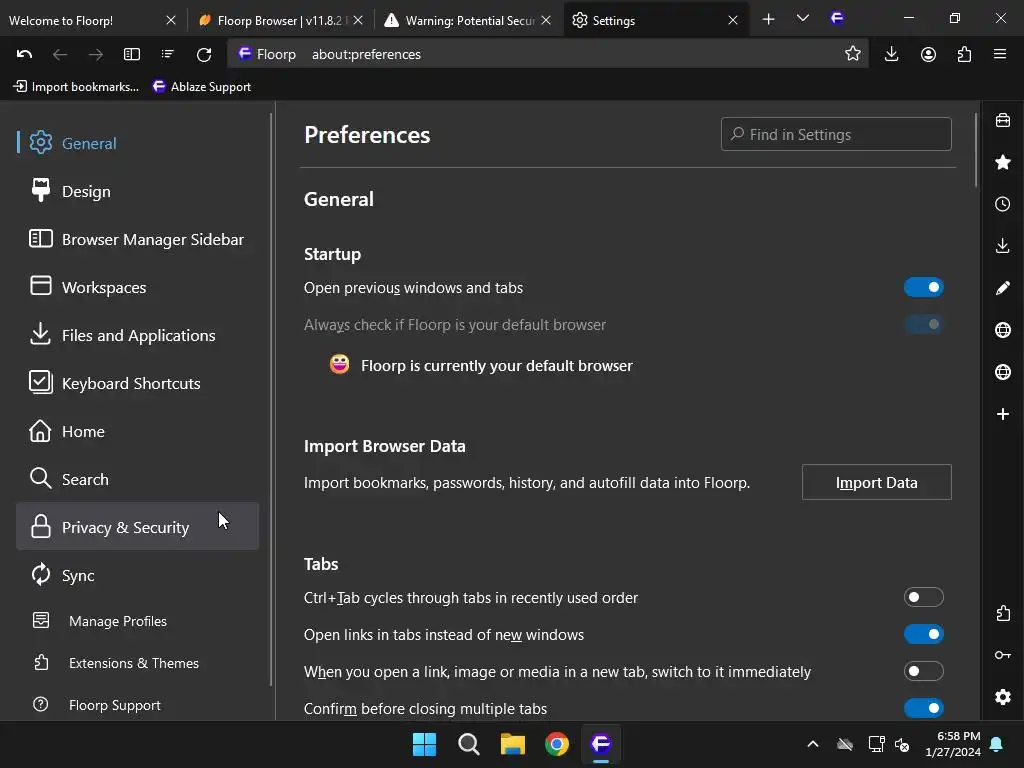The image size is (1024, 768).
Task: Open the tab list icon in toolbar
Action: [168, 54]
